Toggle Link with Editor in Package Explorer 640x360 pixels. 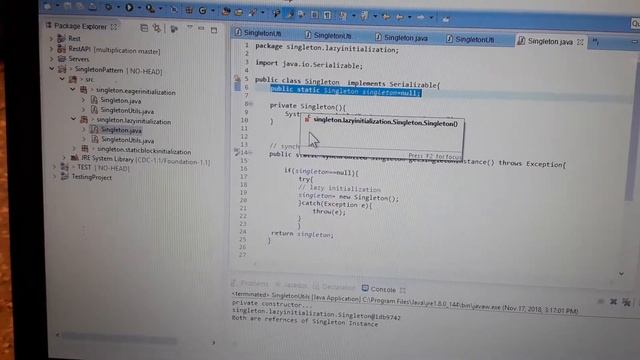[156, 28]
